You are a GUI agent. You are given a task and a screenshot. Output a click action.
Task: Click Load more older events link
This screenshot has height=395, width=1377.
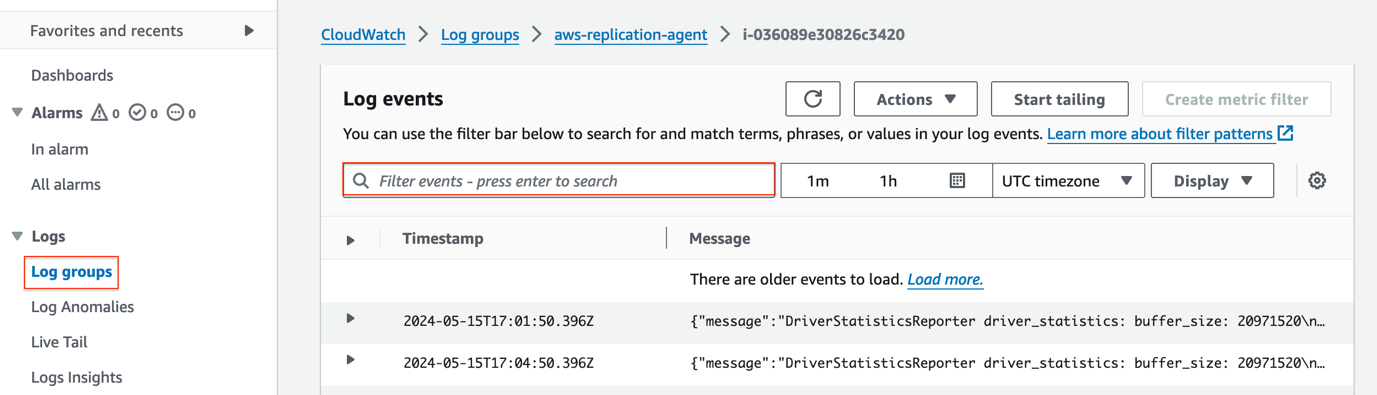945,280
